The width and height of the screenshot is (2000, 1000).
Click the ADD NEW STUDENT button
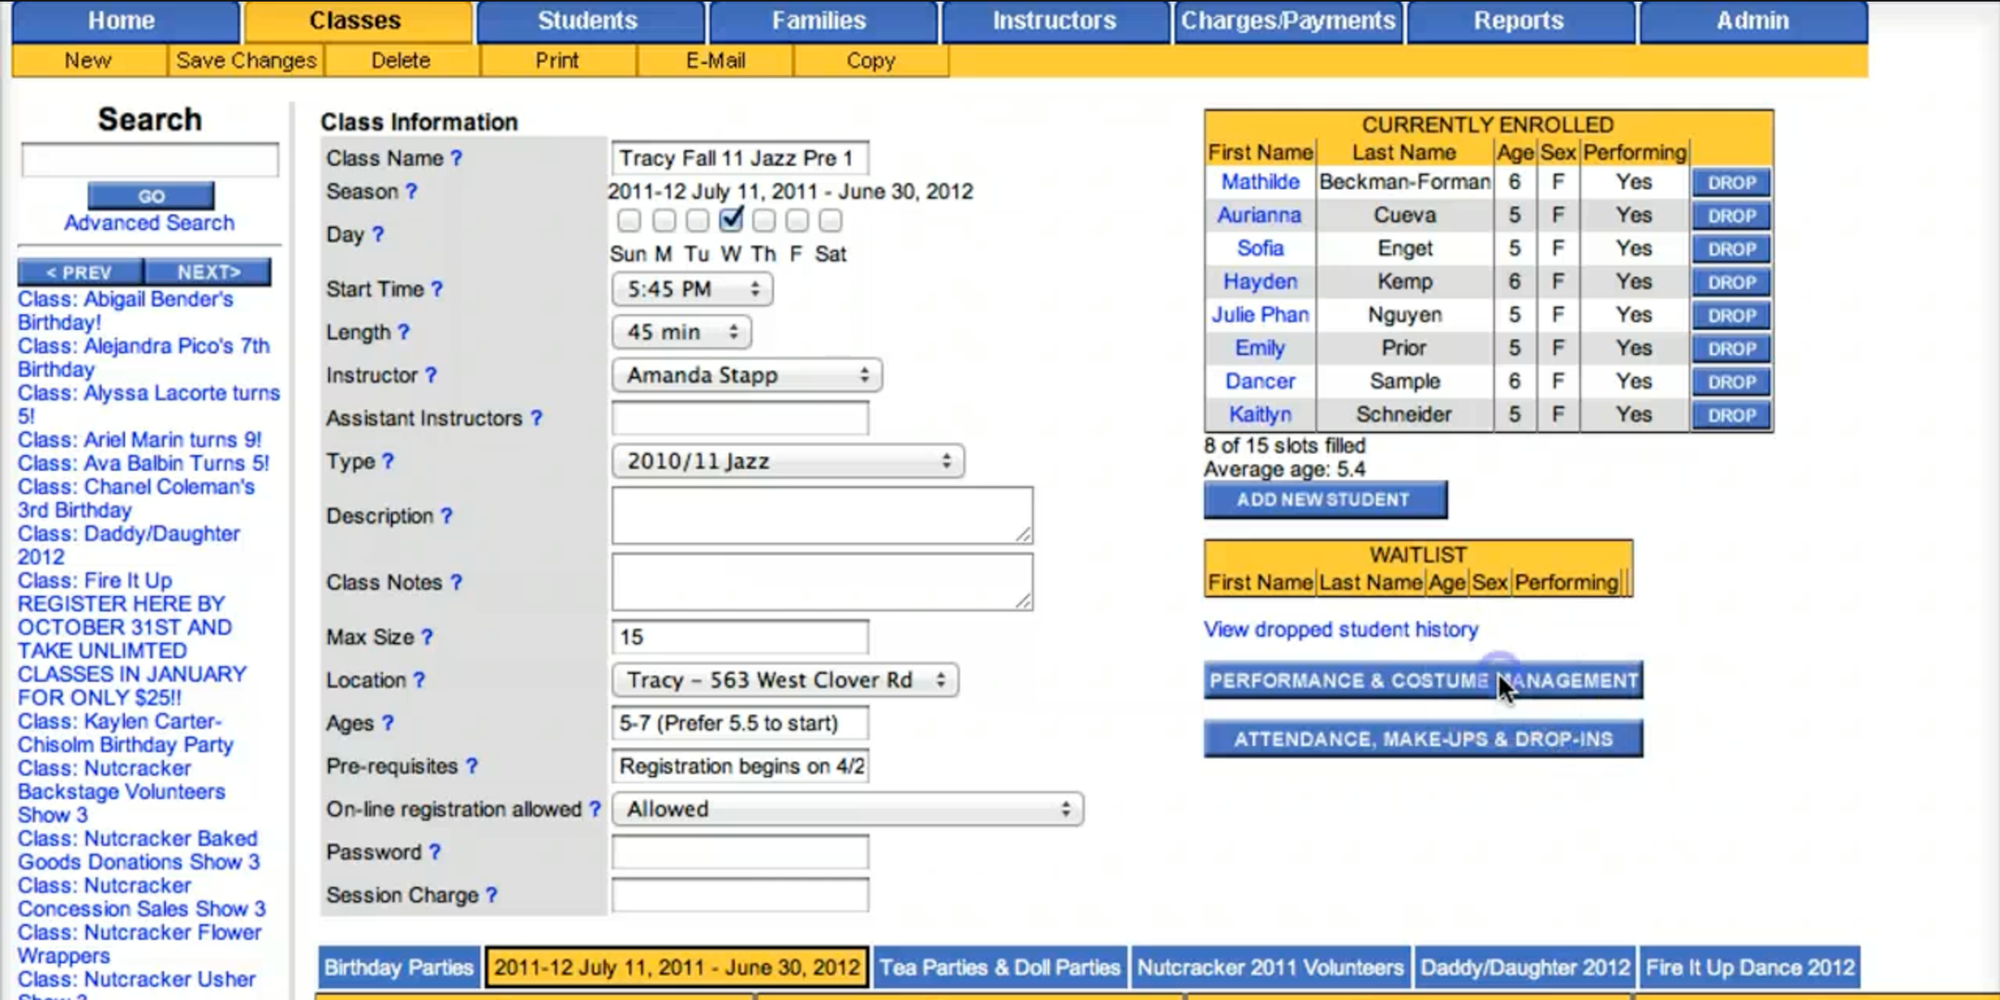tap(1325, 500)
